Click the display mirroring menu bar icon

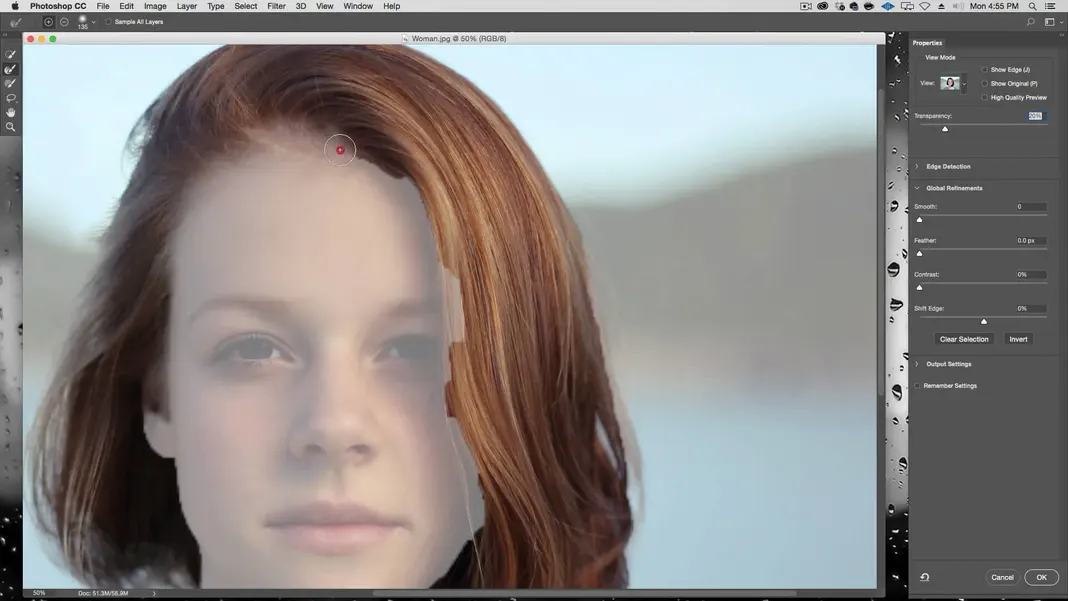click(907, 6)
